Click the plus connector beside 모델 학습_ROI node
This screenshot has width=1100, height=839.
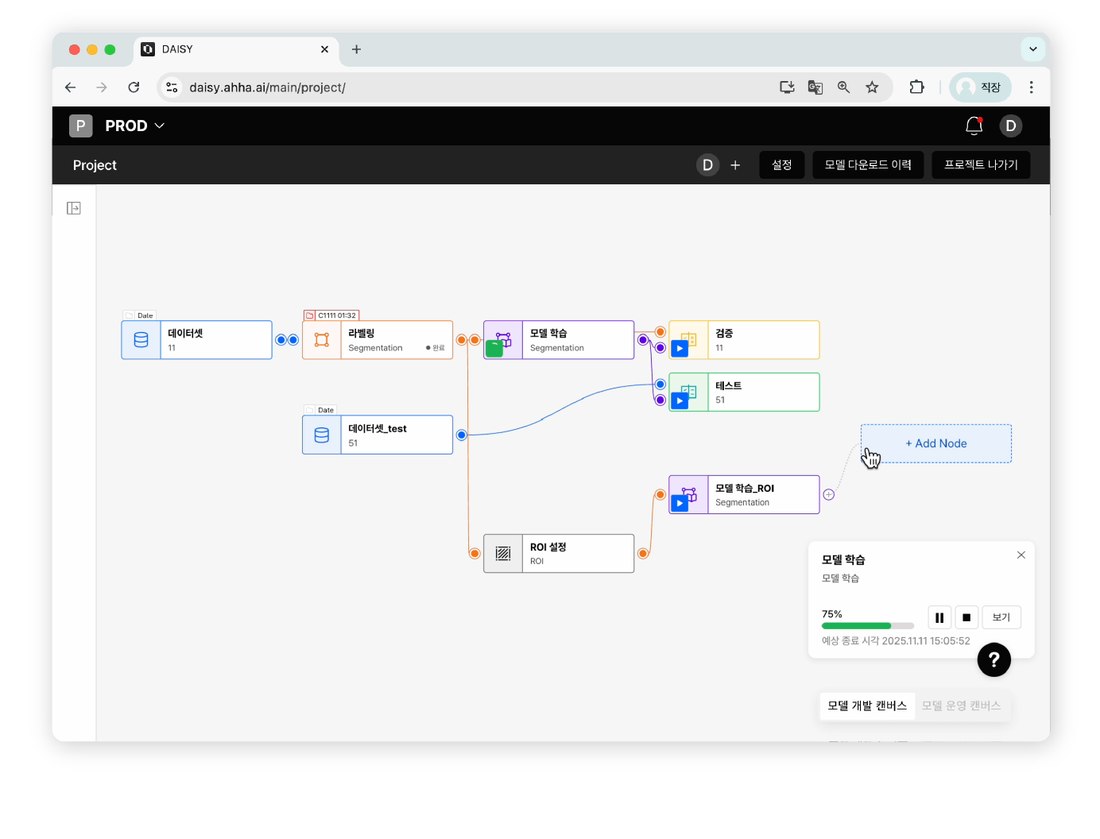829,495
